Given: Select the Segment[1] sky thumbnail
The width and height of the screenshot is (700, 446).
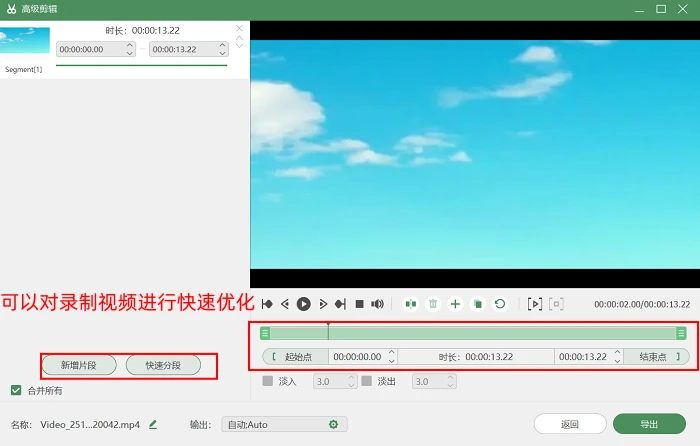Looking at the screenshot, I should coord(25,41).
